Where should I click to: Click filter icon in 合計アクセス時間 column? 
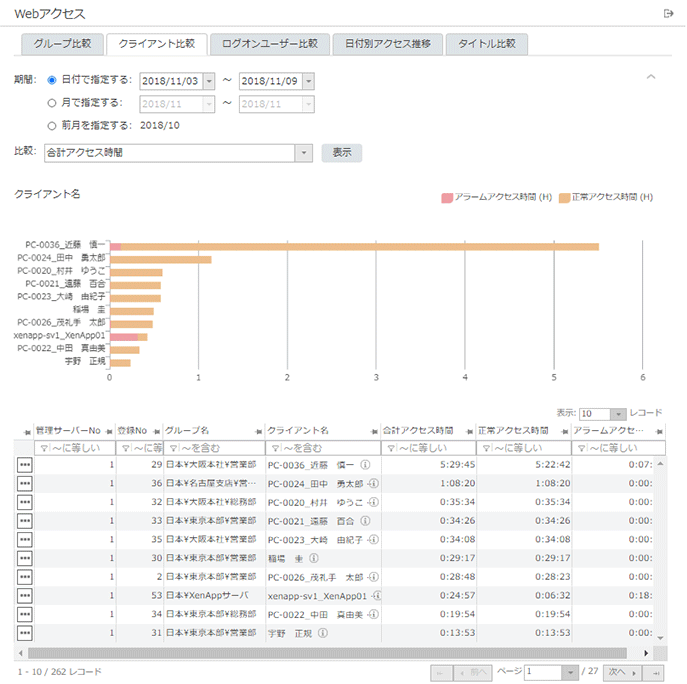coord(391,447)
